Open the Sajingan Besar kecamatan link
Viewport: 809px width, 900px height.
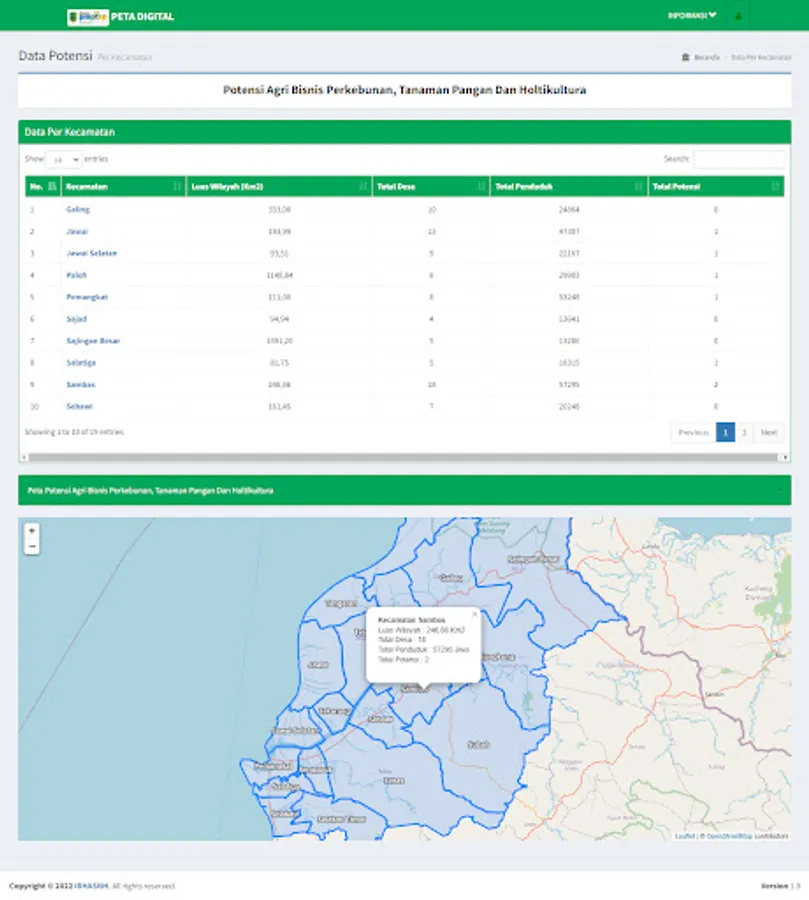tap(93, 340)
